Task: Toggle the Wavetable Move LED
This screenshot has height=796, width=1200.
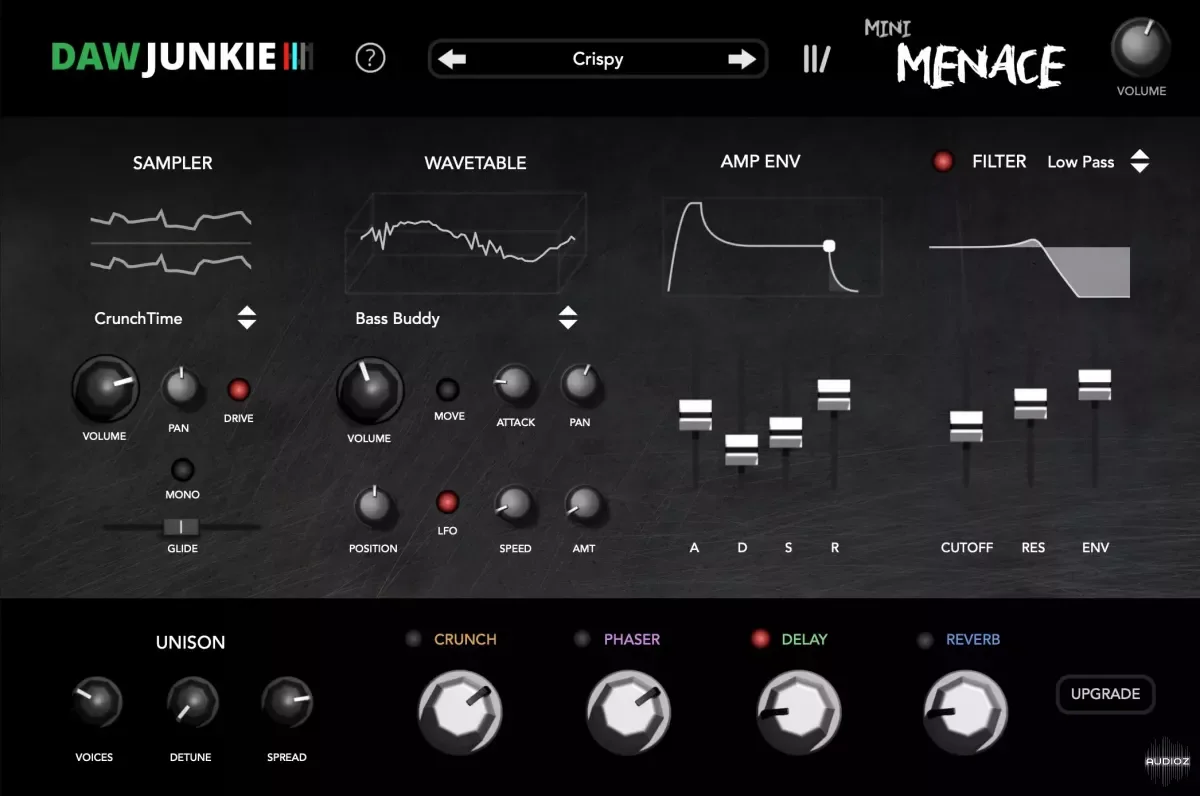Action: tap(449, 390)
